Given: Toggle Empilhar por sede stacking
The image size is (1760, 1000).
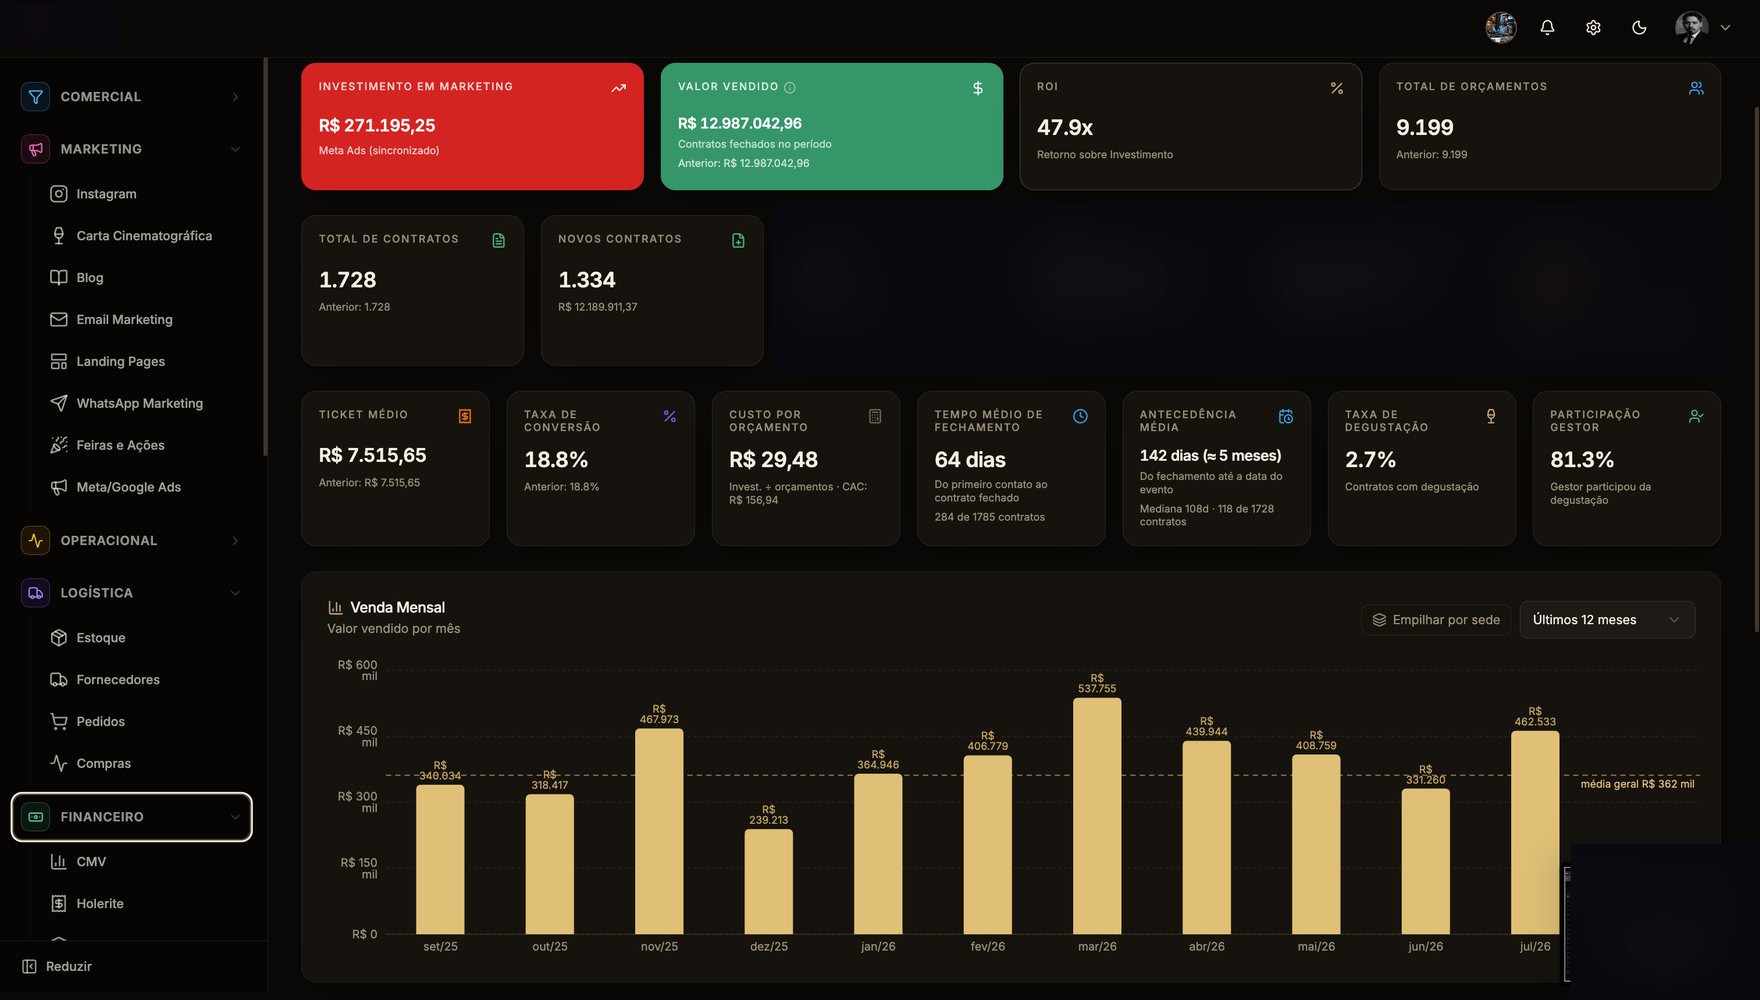Looking at the screenshot, I should click(x=1436, y=620).
